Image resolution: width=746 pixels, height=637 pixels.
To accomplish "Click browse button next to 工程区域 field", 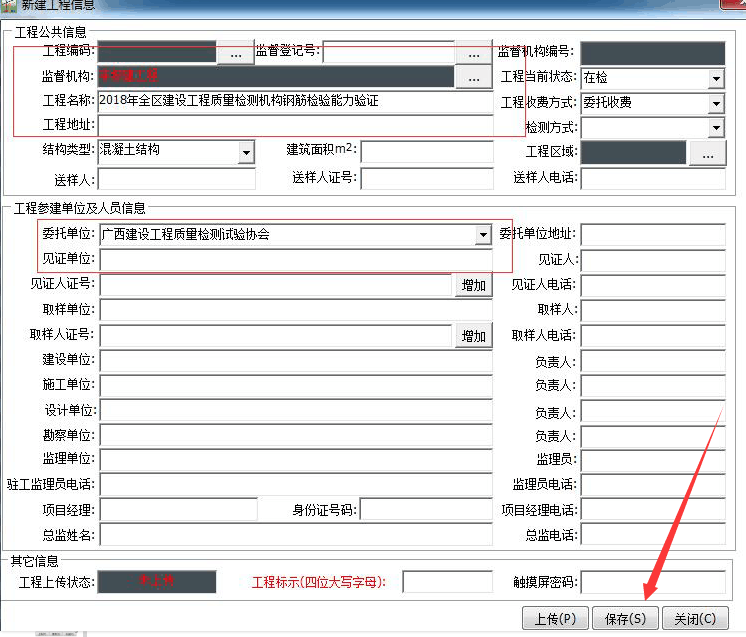I will pyautogui.click(x=707, y=153).
